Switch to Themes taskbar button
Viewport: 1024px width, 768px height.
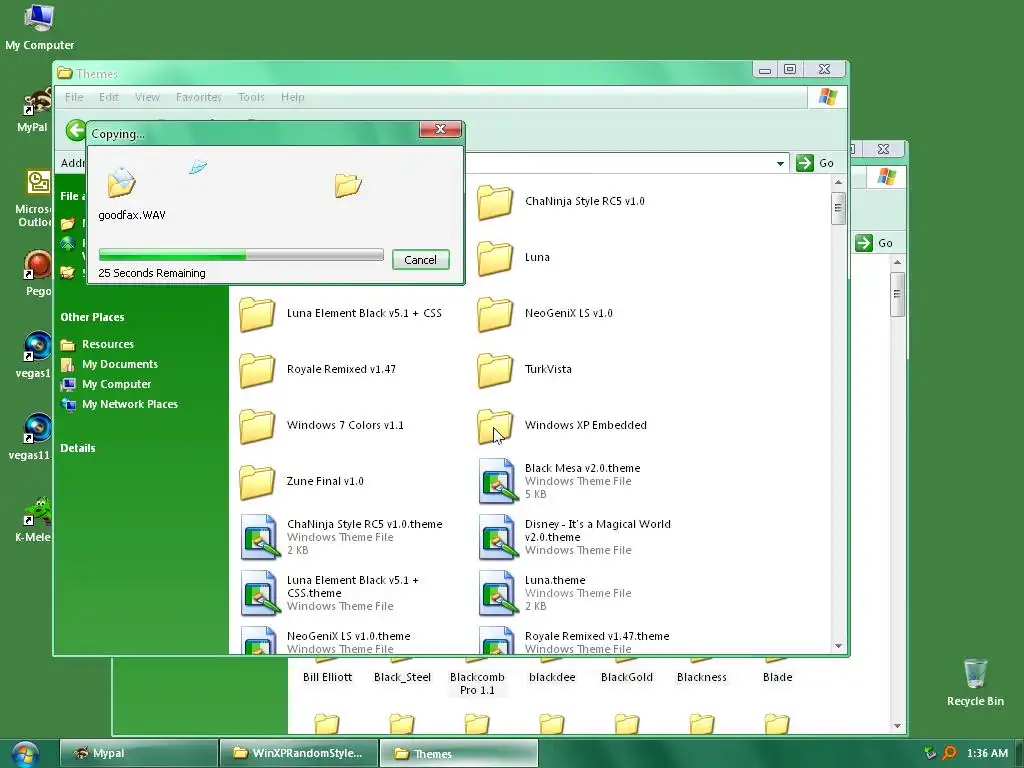458,753
